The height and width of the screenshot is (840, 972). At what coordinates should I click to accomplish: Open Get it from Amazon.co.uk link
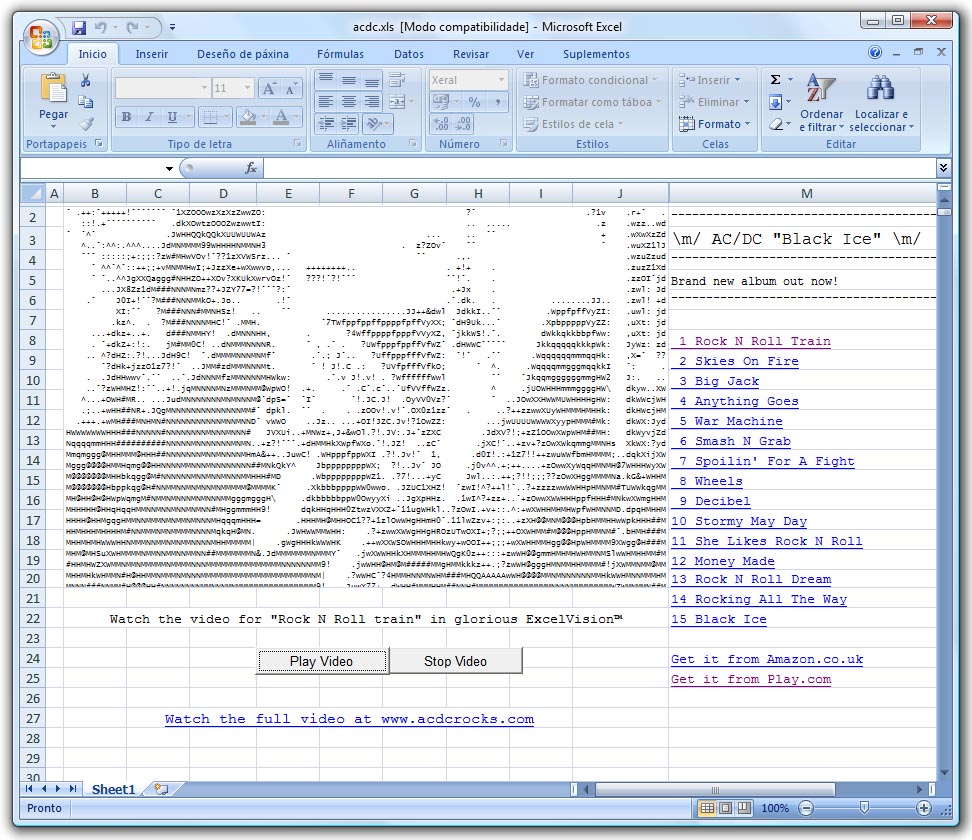pos(767,659)
